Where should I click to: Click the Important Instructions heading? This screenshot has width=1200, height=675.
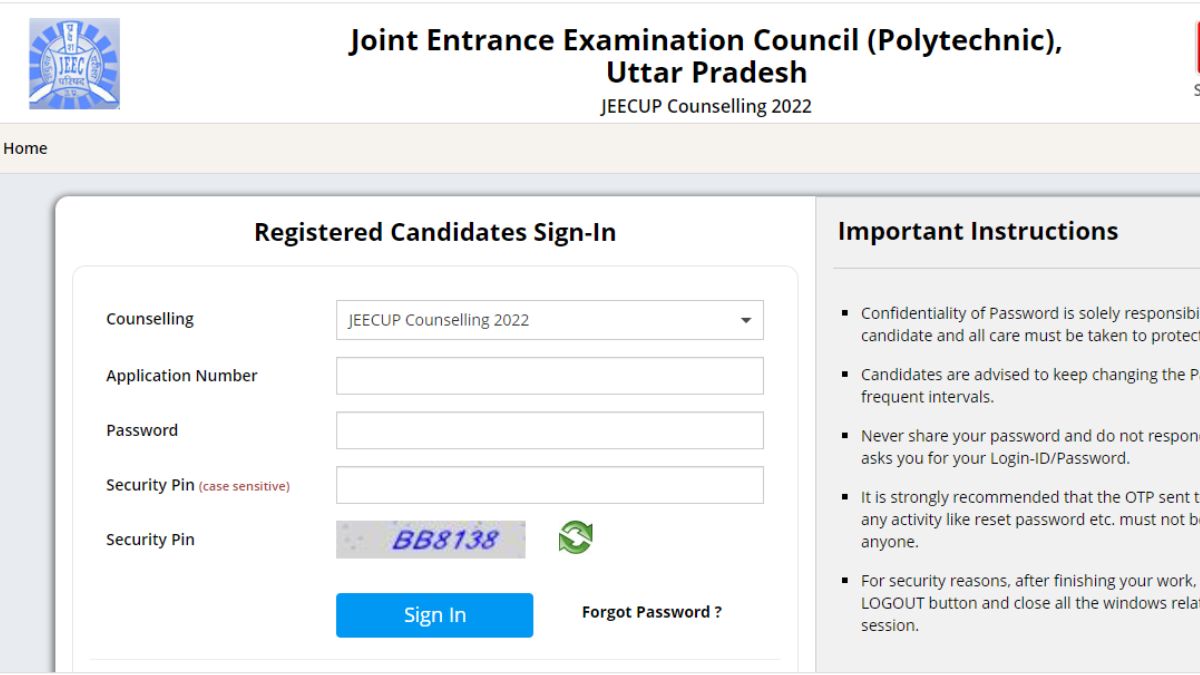coord(977,231)
